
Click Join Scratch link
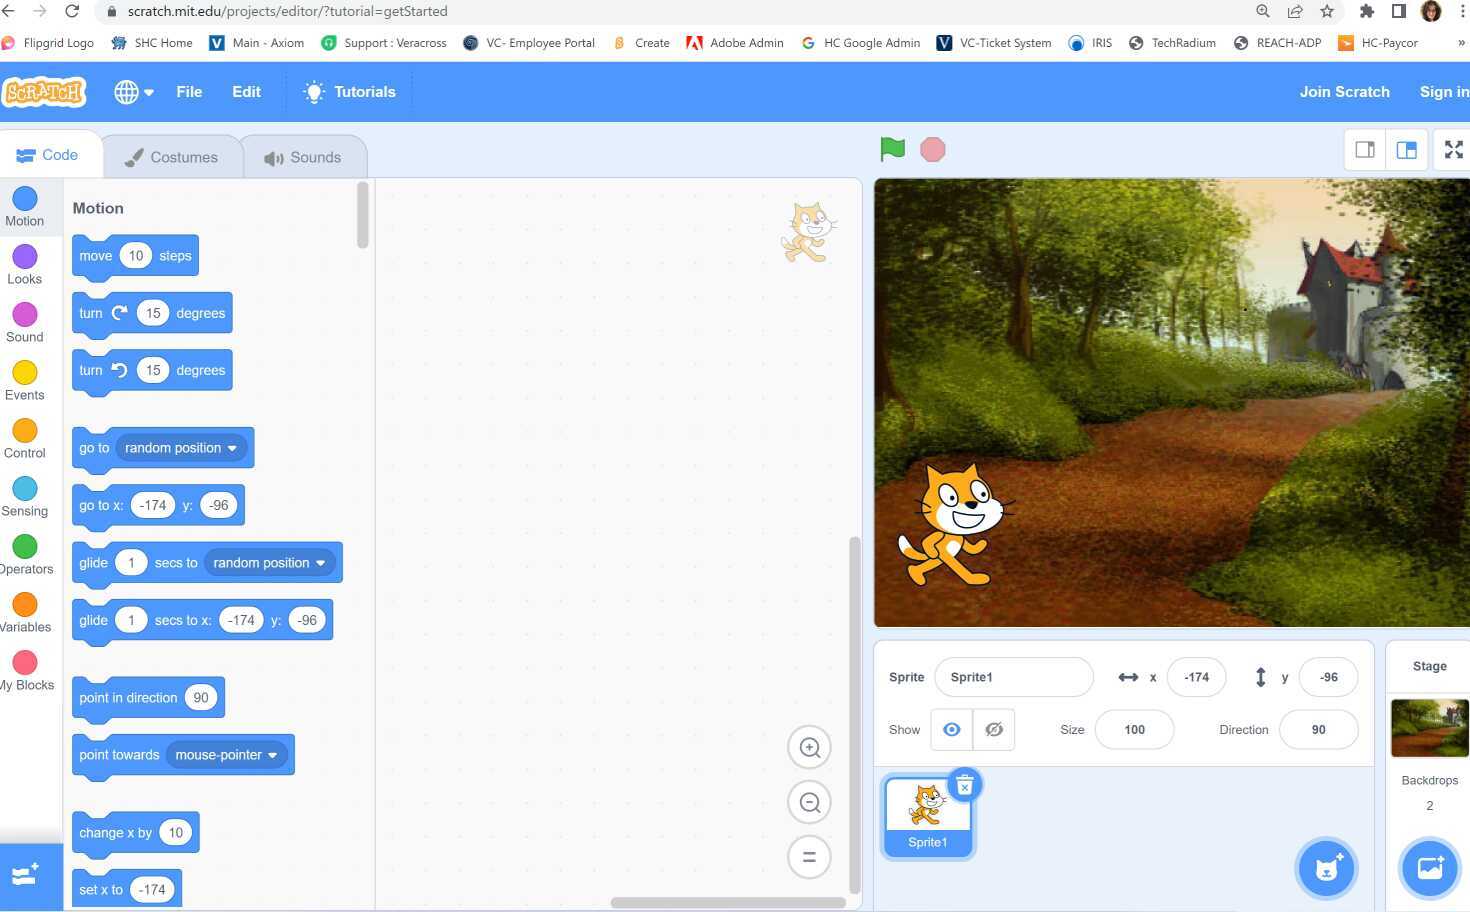point(1344,92)
